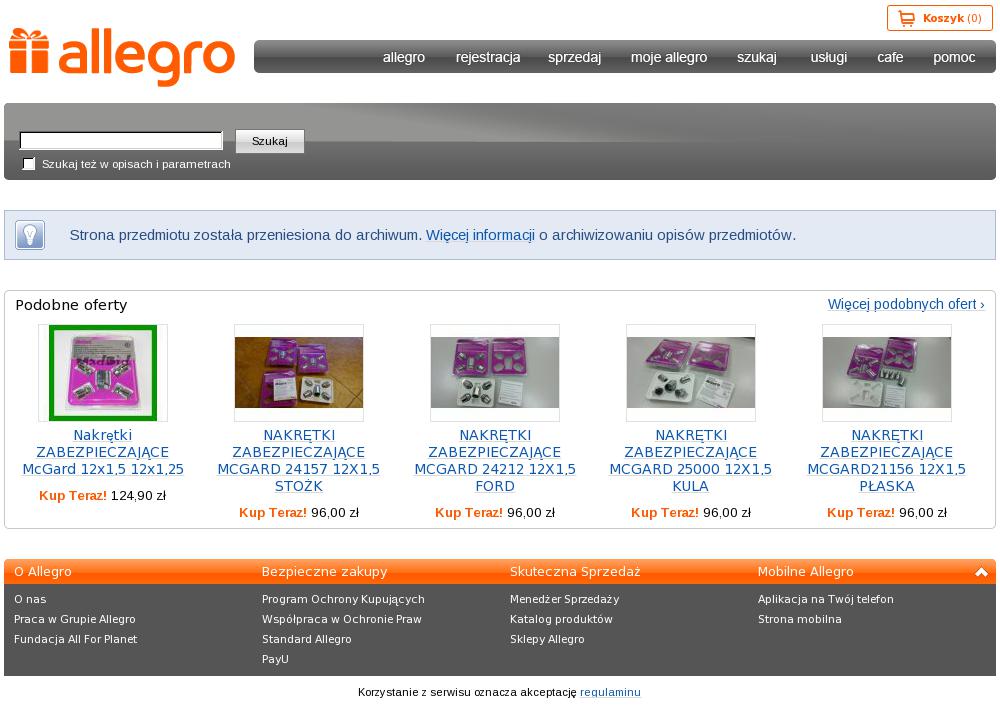Open the PayU footer link
Screen dimensions: 1000x712
pos(275,659)
